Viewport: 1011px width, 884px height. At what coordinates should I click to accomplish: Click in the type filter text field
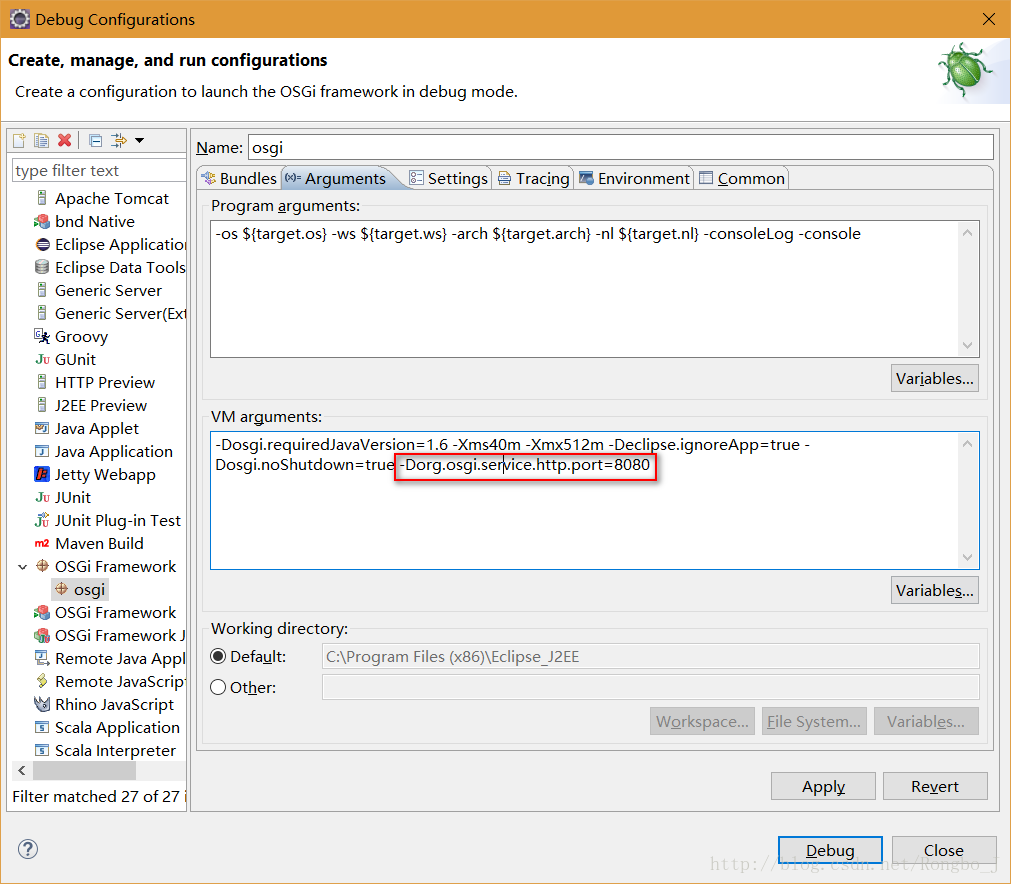(x=99, y=171)
